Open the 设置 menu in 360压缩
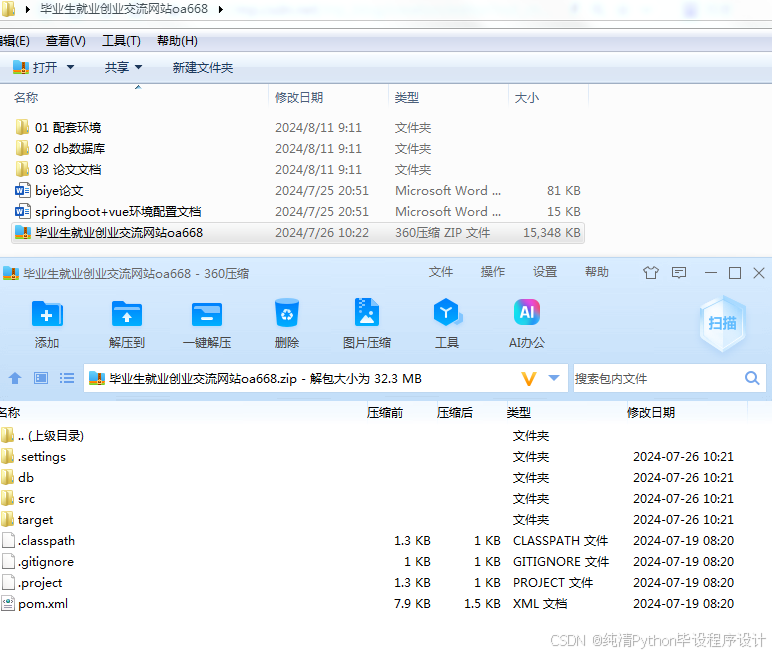 (x=545, y=272)
